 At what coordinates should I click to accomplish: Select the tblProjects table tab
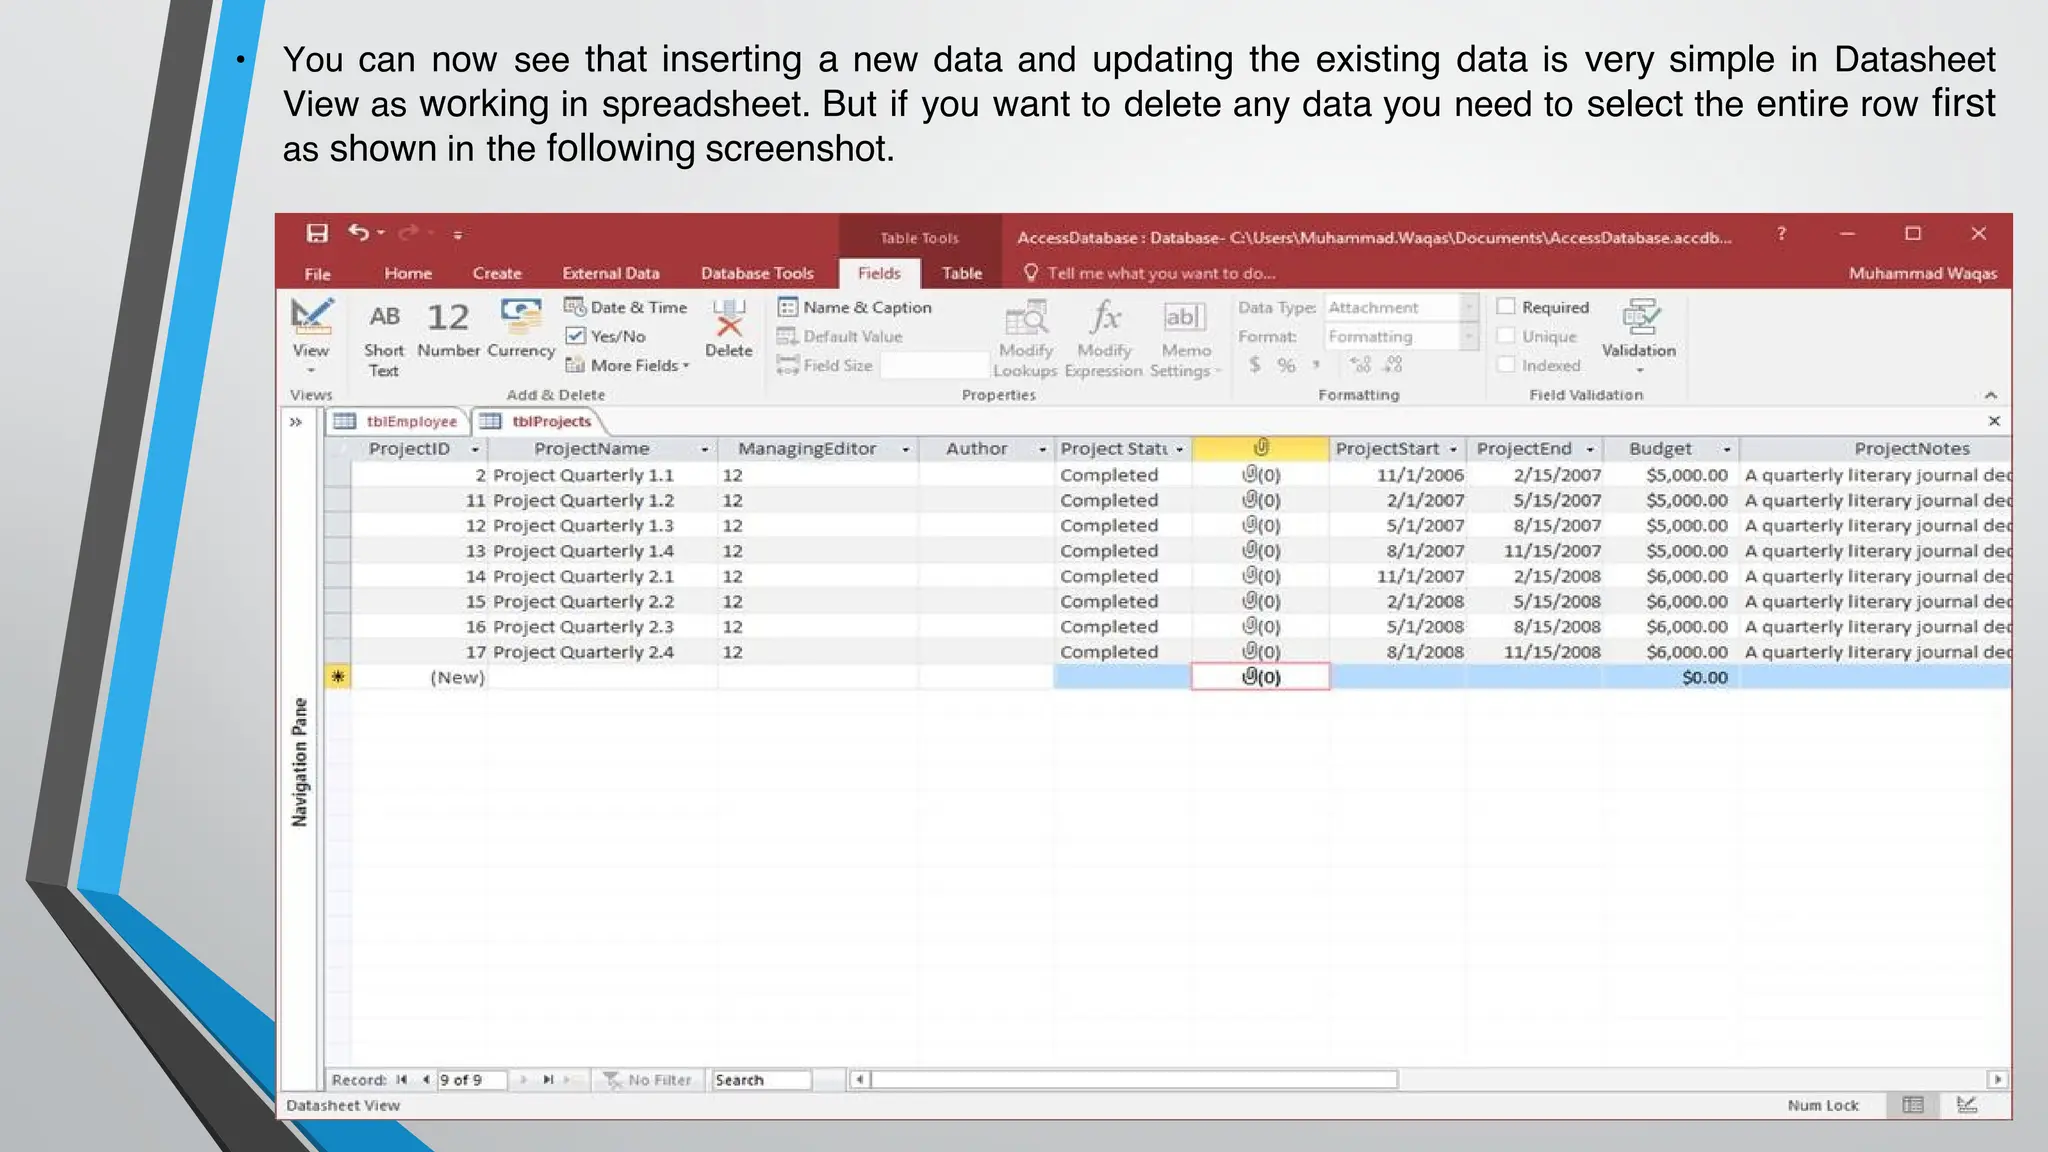coord(538,421)
